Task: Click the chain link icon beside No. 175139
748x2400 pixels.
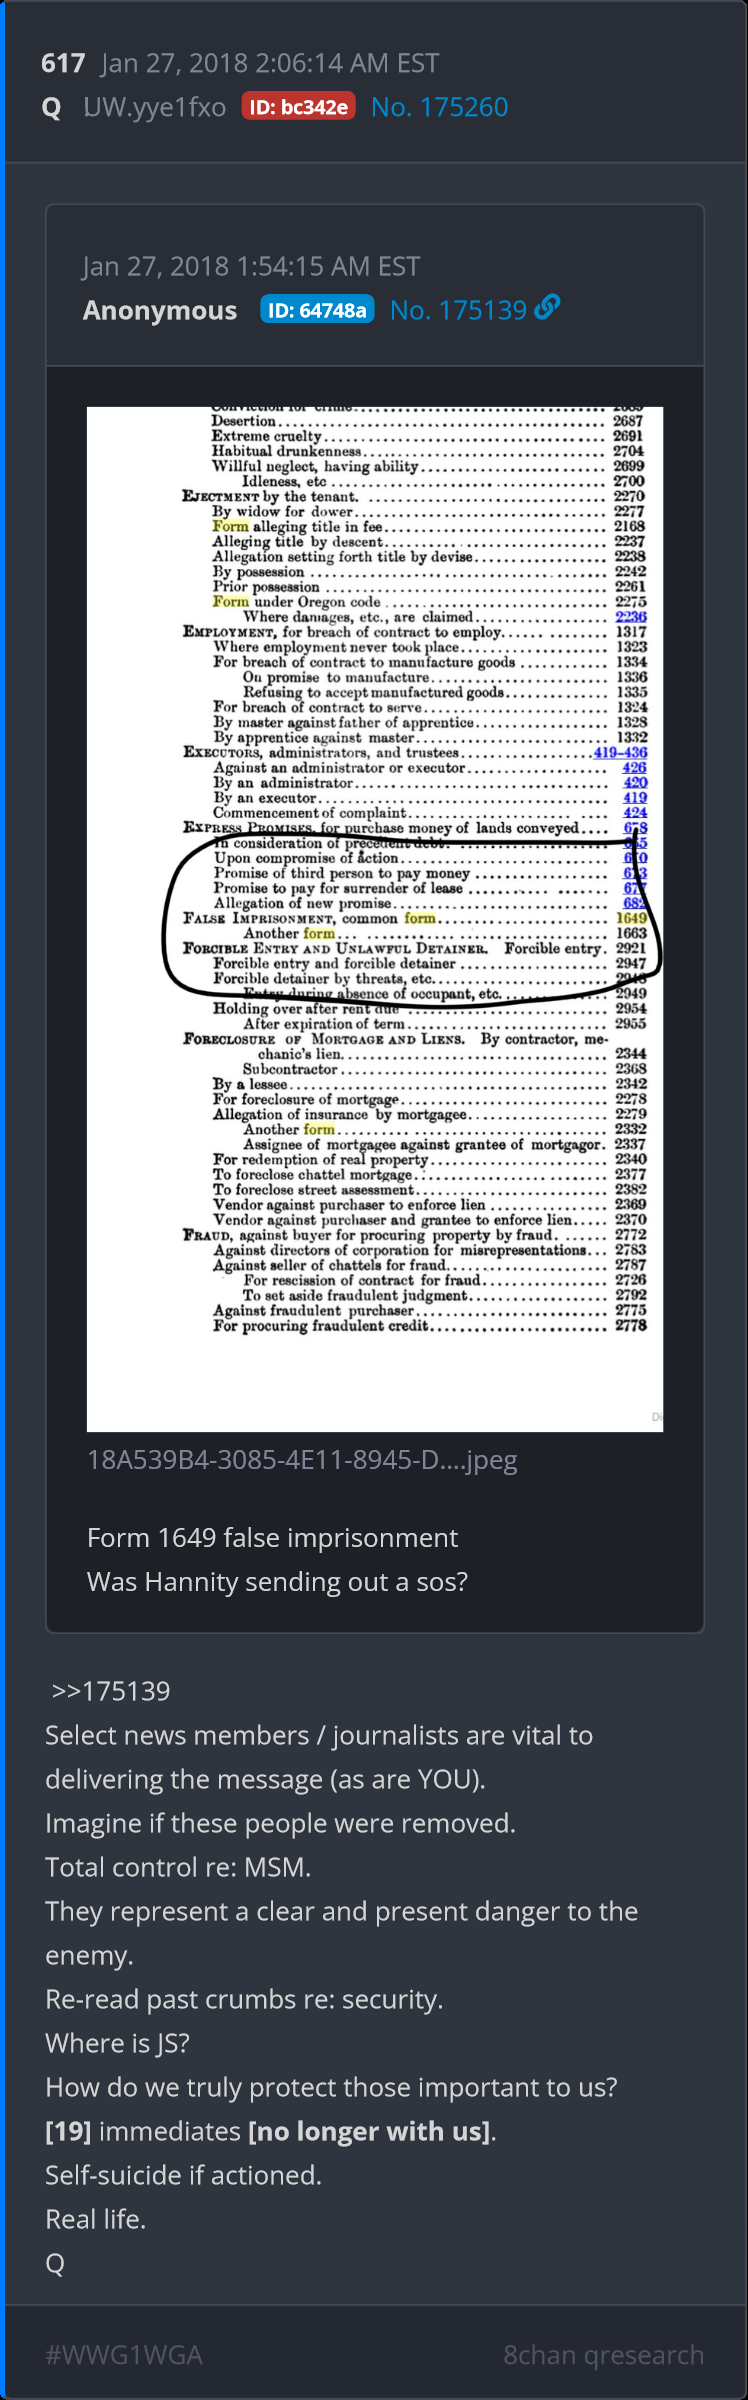Action: (x=547, y=308)
